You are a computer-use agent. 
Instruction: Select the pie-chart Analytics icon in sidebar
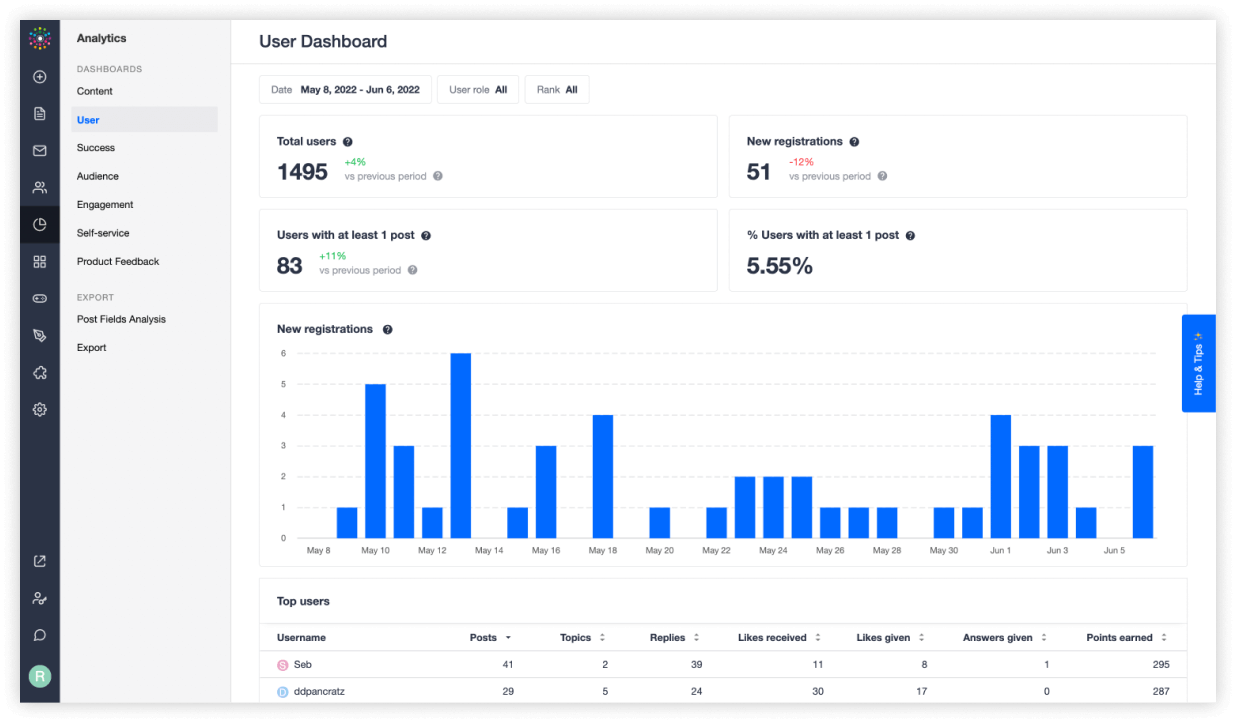pyautogui.click(x=40, y=224)
